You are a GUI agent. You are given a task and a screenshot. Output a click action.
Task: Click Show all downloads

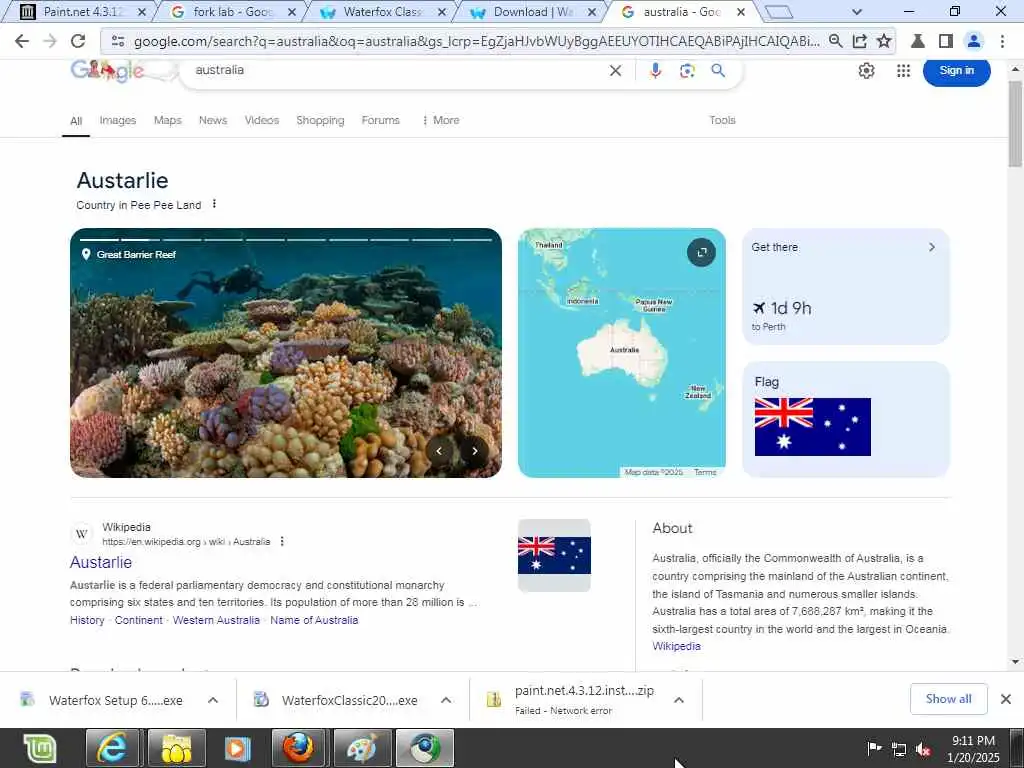pos(948,699)
